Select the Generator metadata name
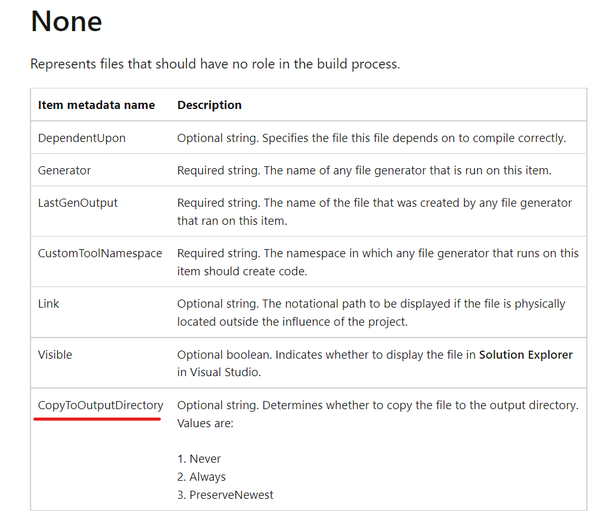The image size is (600, 520). [65, 170]
